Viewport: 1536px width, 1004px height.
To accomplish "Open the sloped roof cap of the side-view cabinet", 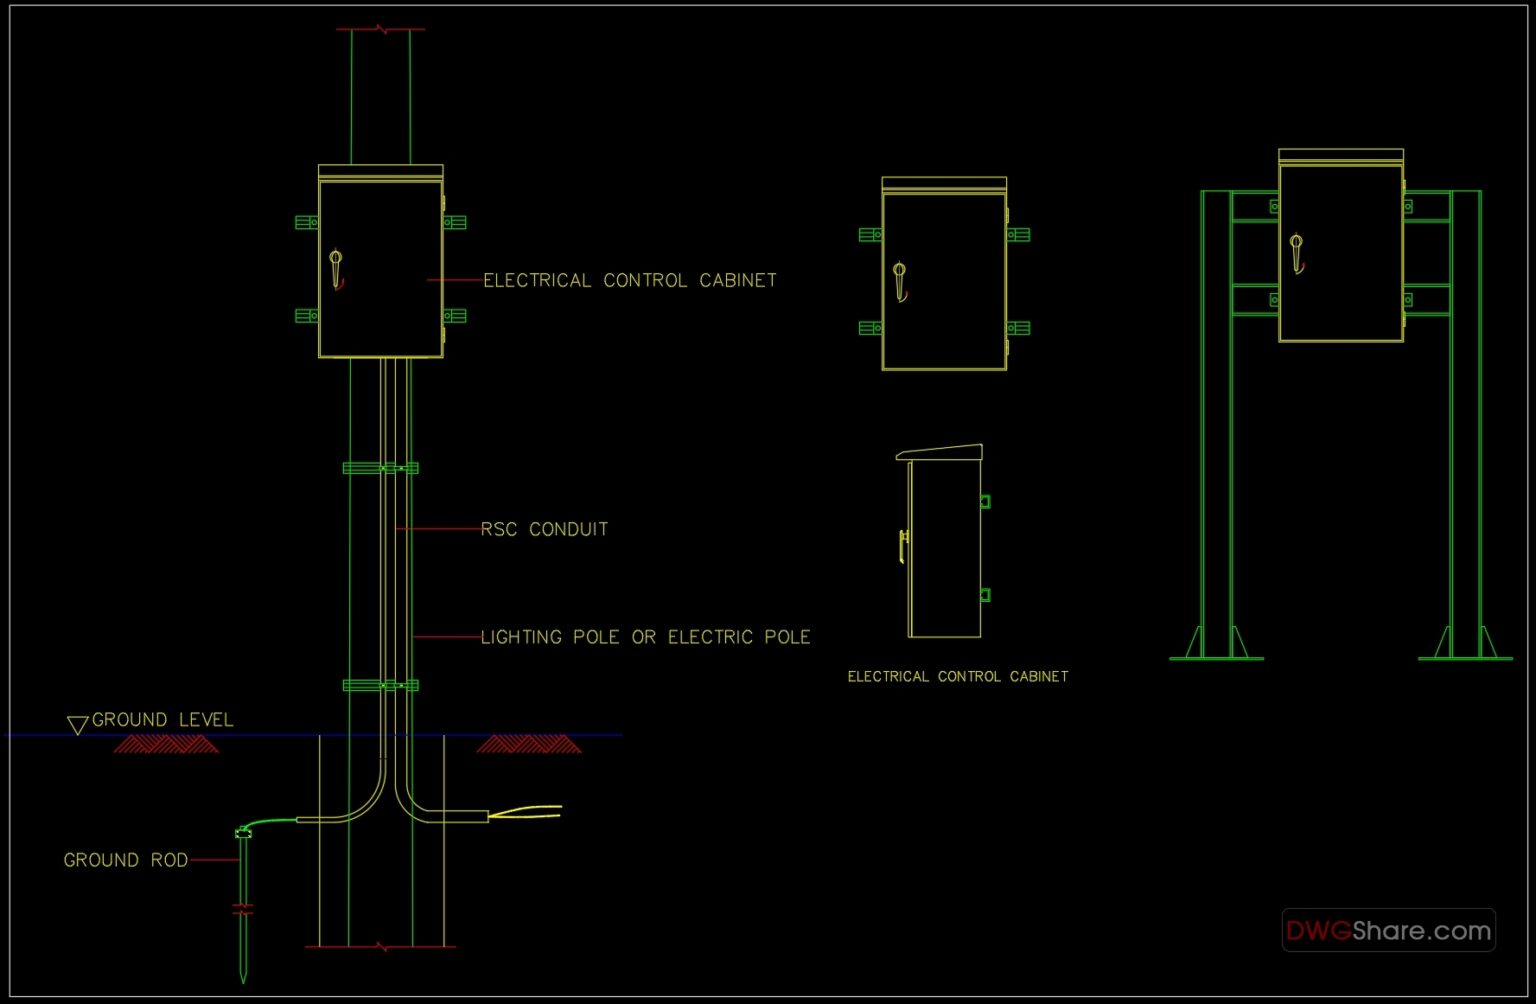I will click(940, 450).
